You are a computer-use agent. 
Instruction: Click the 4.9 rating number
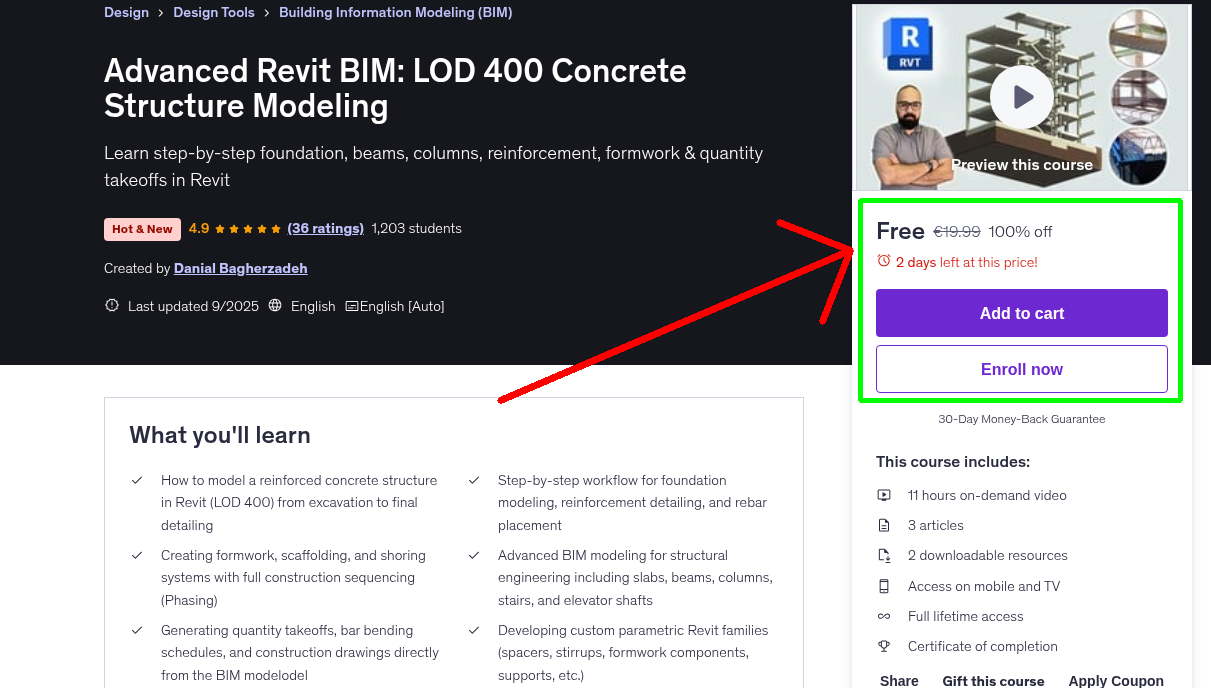pyautogui.click(x=199, y=228)
